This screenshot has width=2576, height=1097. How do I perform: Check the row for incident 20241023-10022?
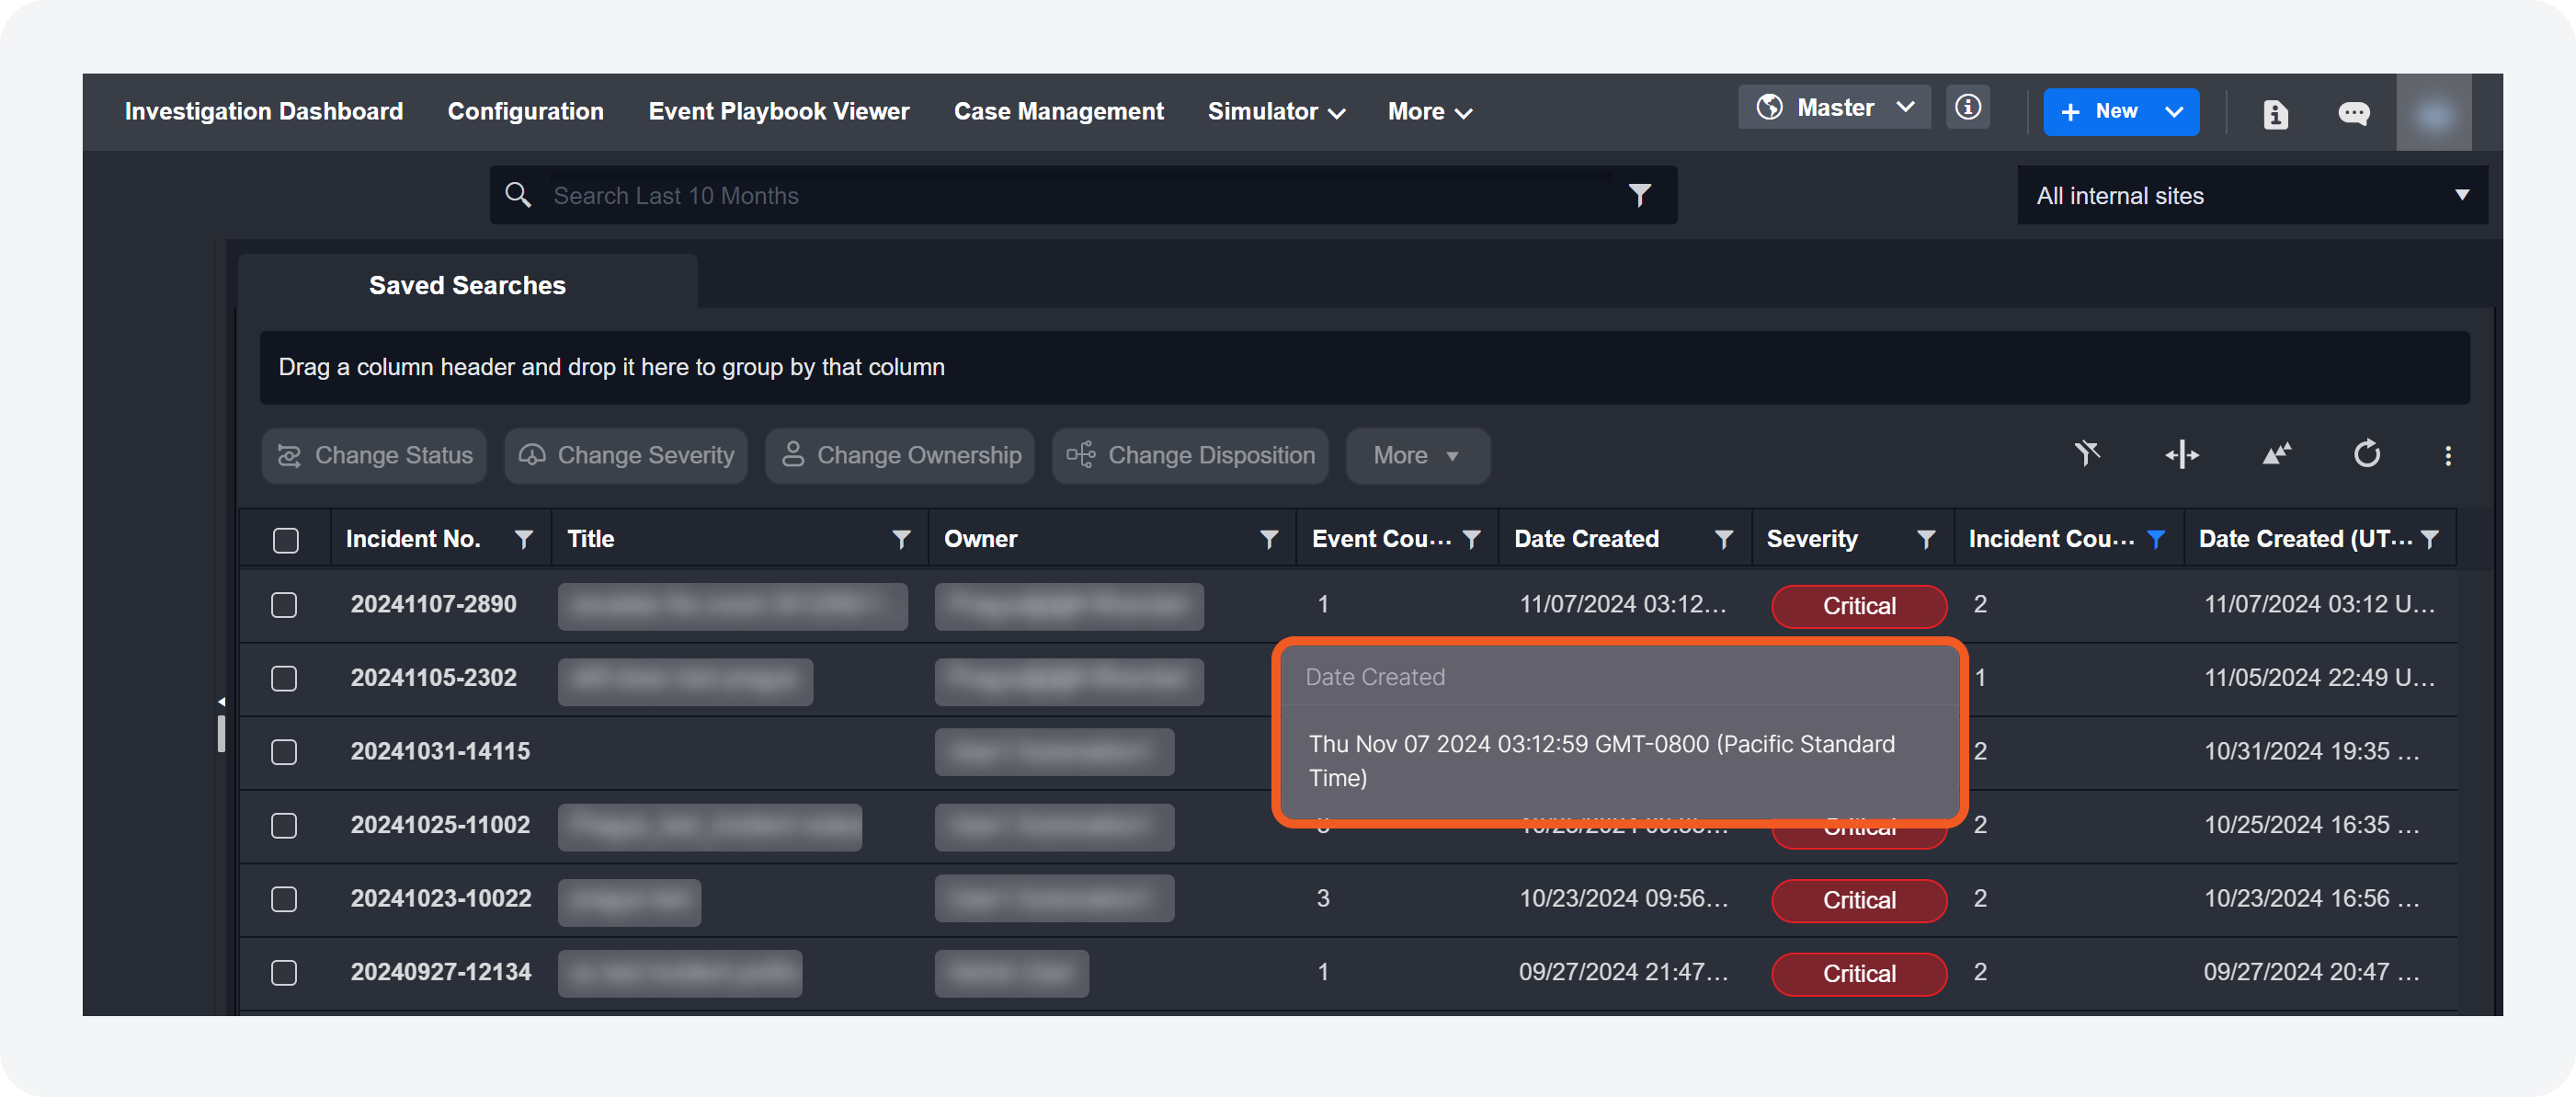(284, 899)
